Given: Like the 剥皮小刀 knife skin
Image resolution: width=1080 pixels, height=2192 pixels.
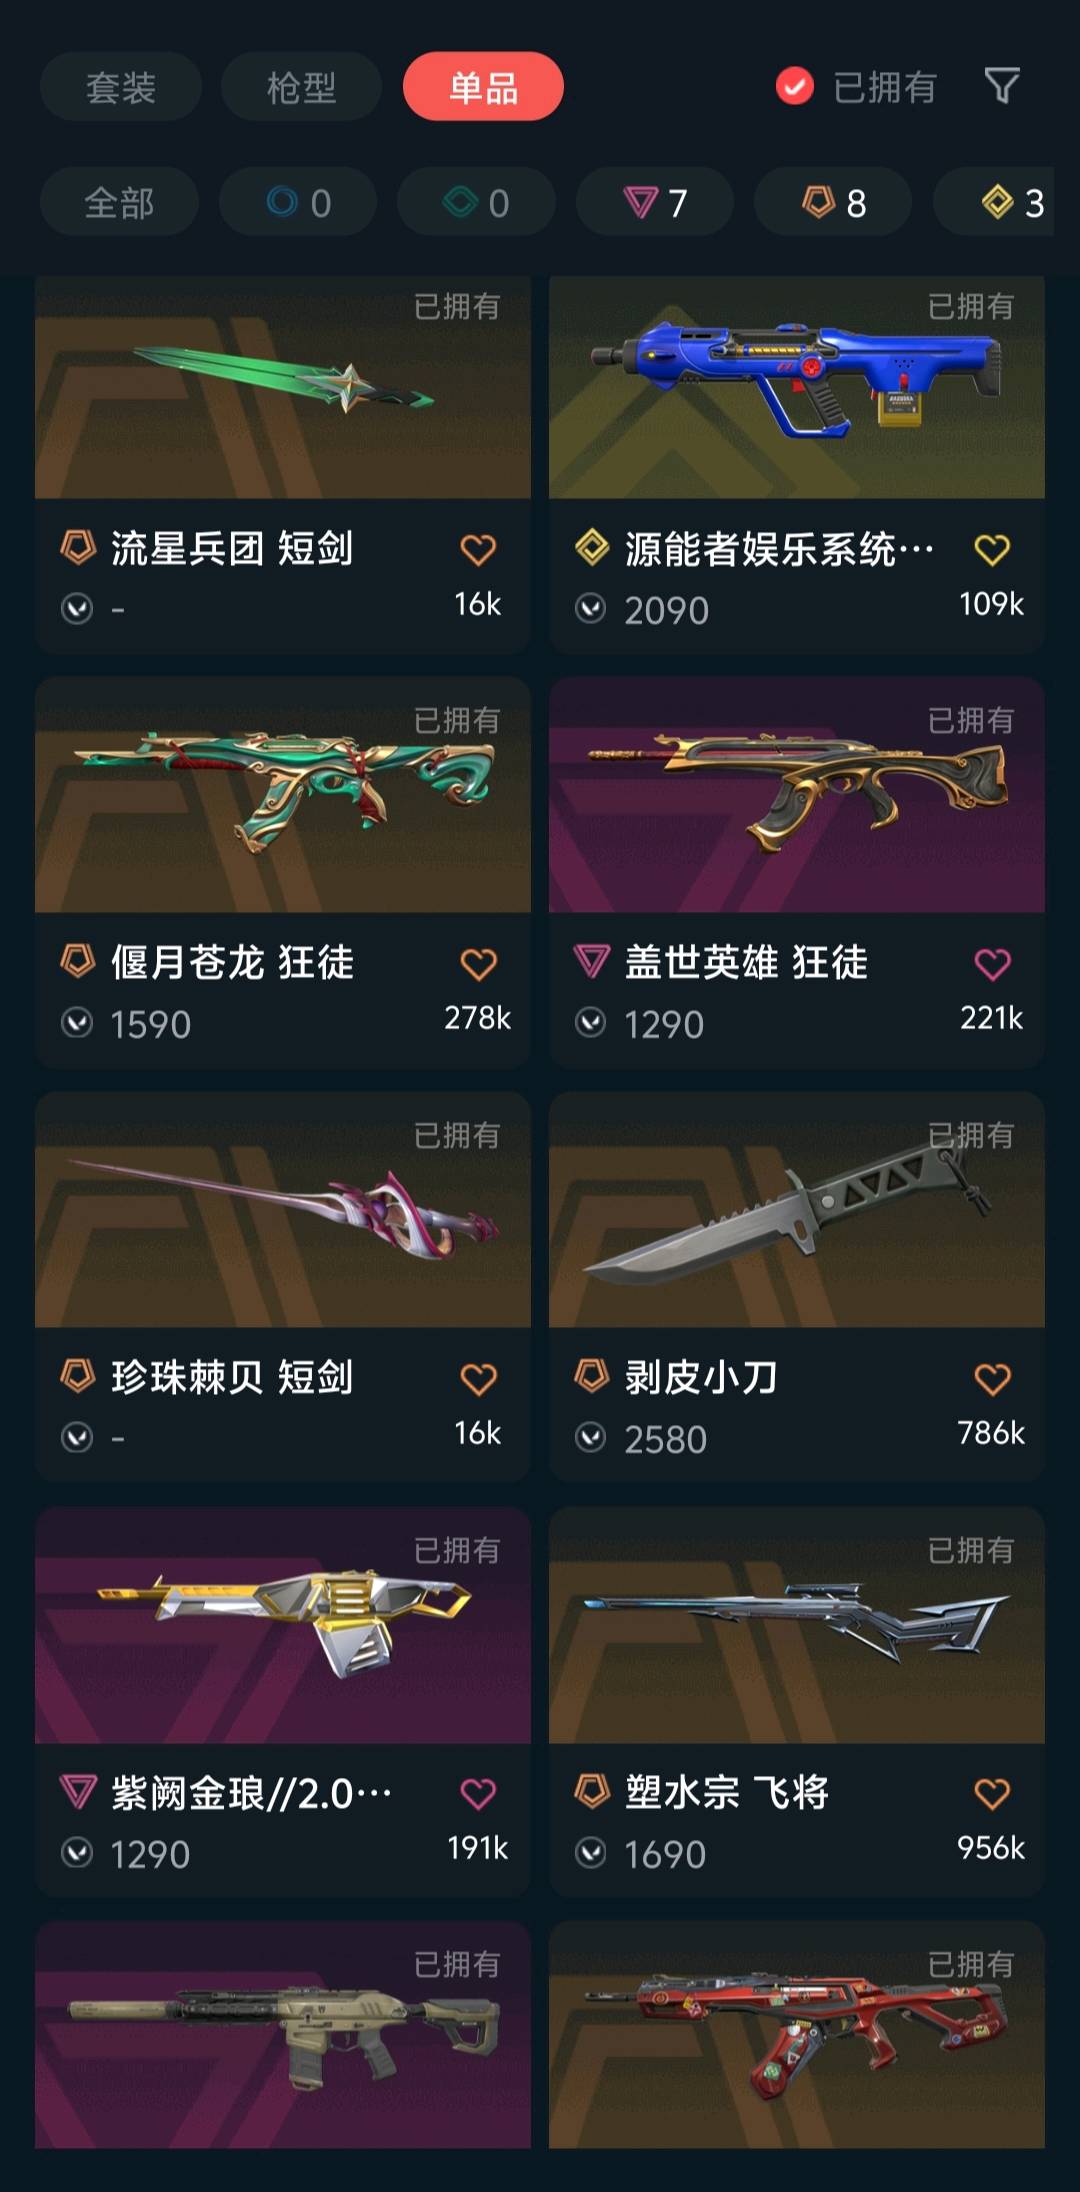Looking at the screenshot, I should coord(992,1379).
